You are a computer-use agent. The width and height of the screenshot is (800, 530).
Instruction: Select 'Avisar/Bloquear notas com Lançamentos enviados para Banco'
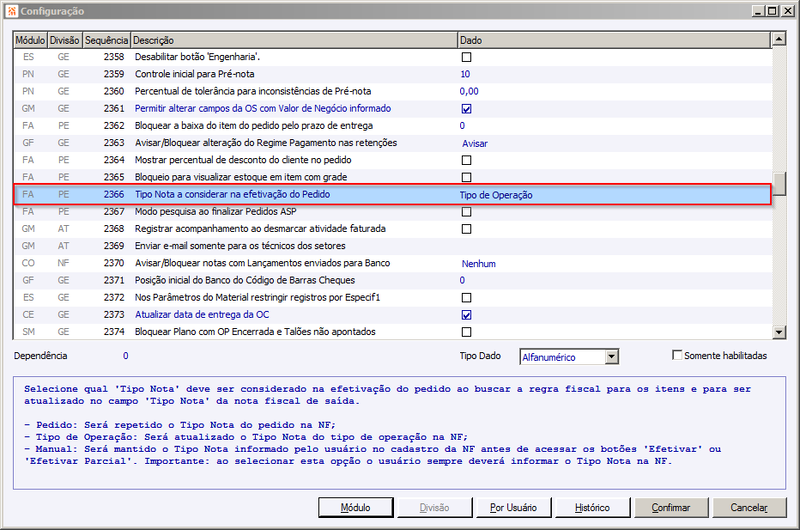[x=392, y=263]
